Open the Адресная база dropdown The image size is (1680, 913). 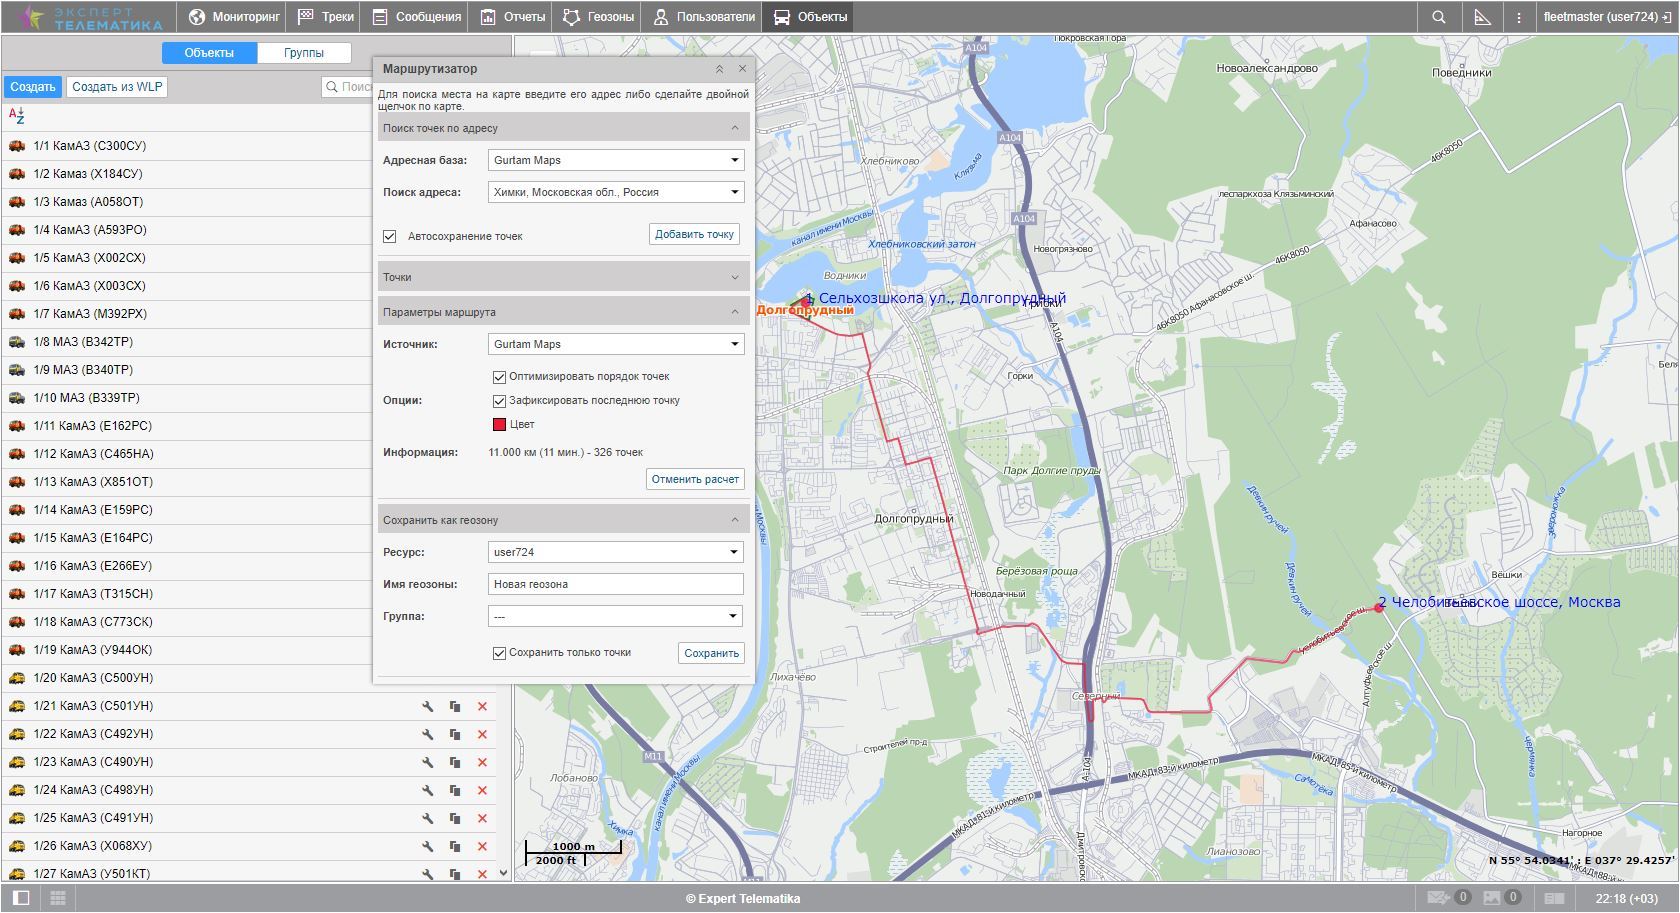(616, 160)
